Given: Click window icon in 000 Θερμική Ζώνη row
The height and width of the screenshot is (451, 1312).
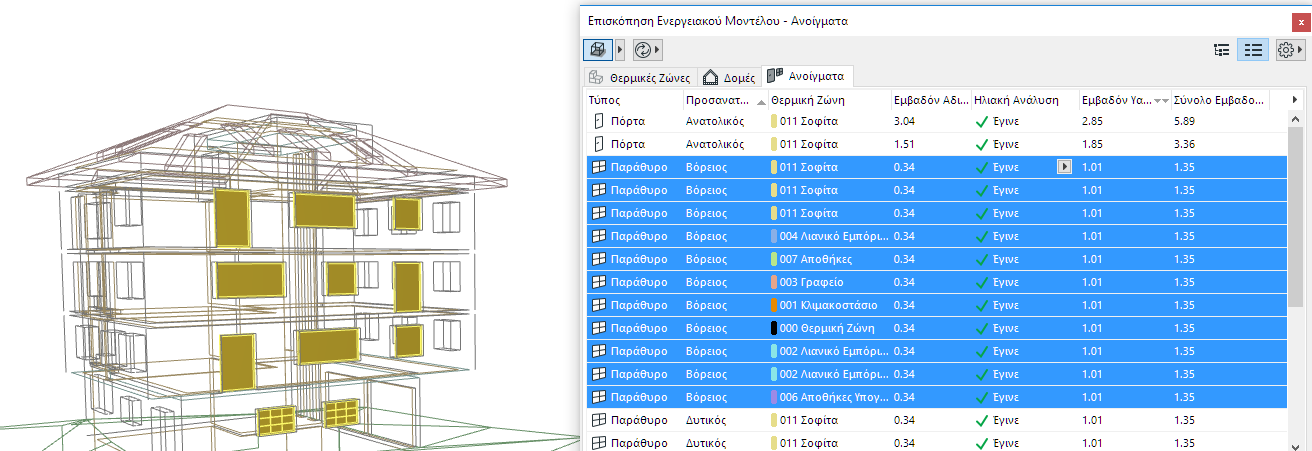Looking at the screenshot, I should coord(599,328).
